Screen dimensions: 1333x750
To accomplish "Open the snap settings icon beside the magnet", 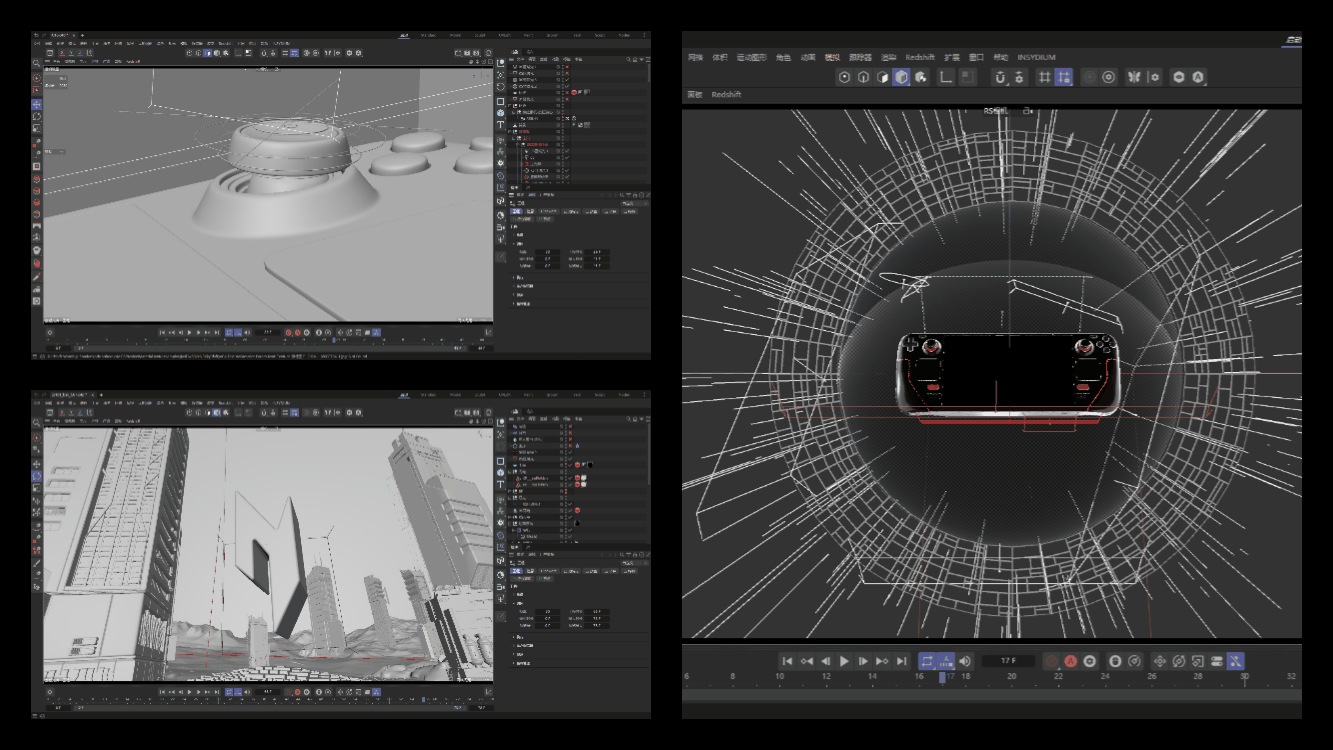I will (x=1019, y=77).
